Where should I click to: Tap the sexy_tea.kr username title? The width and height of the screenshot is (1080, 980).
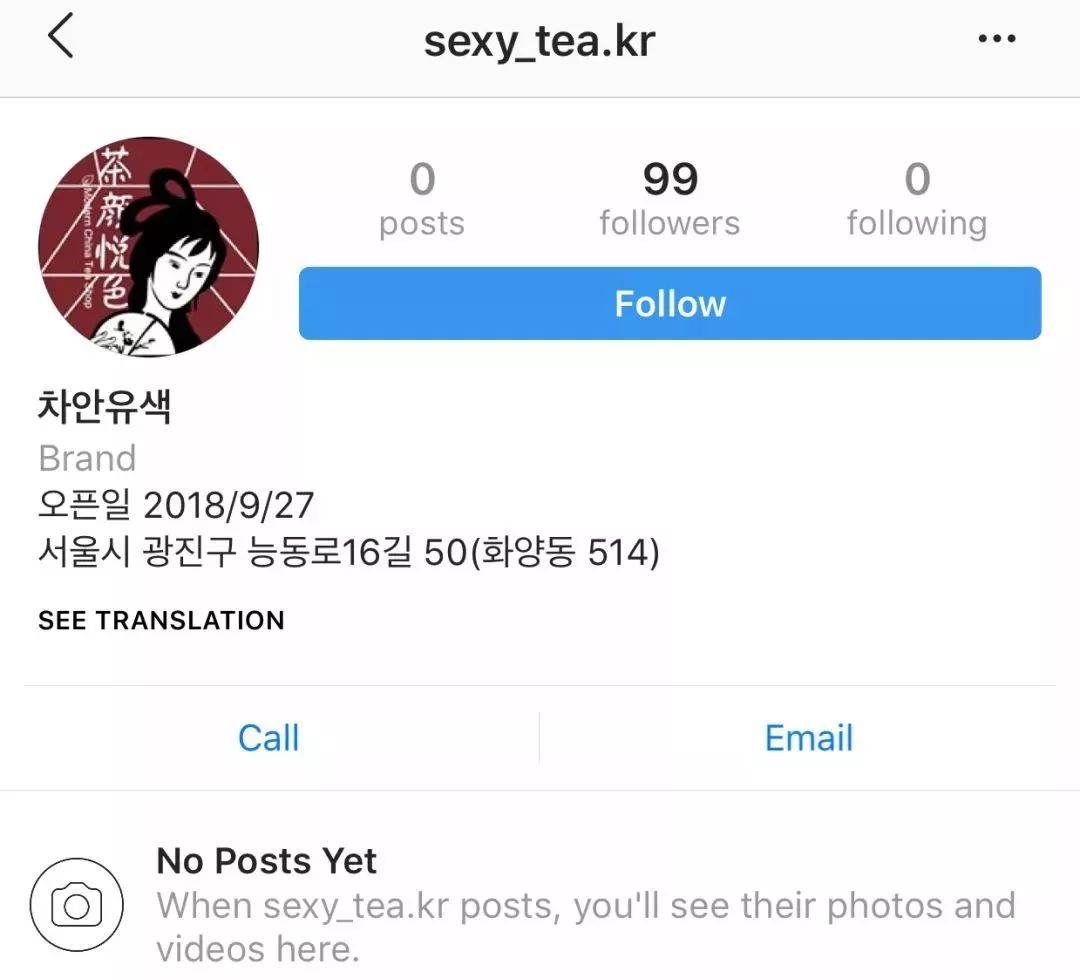point(539,42)
